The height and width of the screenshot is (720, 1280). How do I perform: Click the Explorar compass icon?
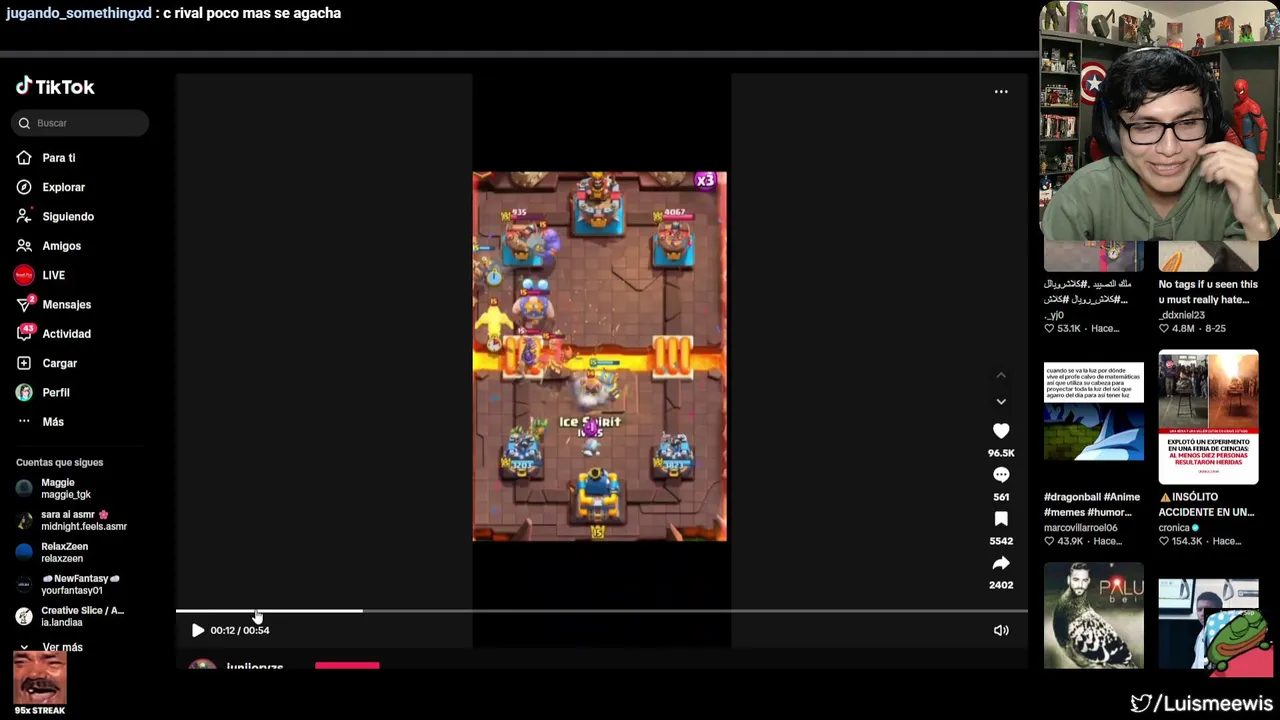[x=24, y=187]
